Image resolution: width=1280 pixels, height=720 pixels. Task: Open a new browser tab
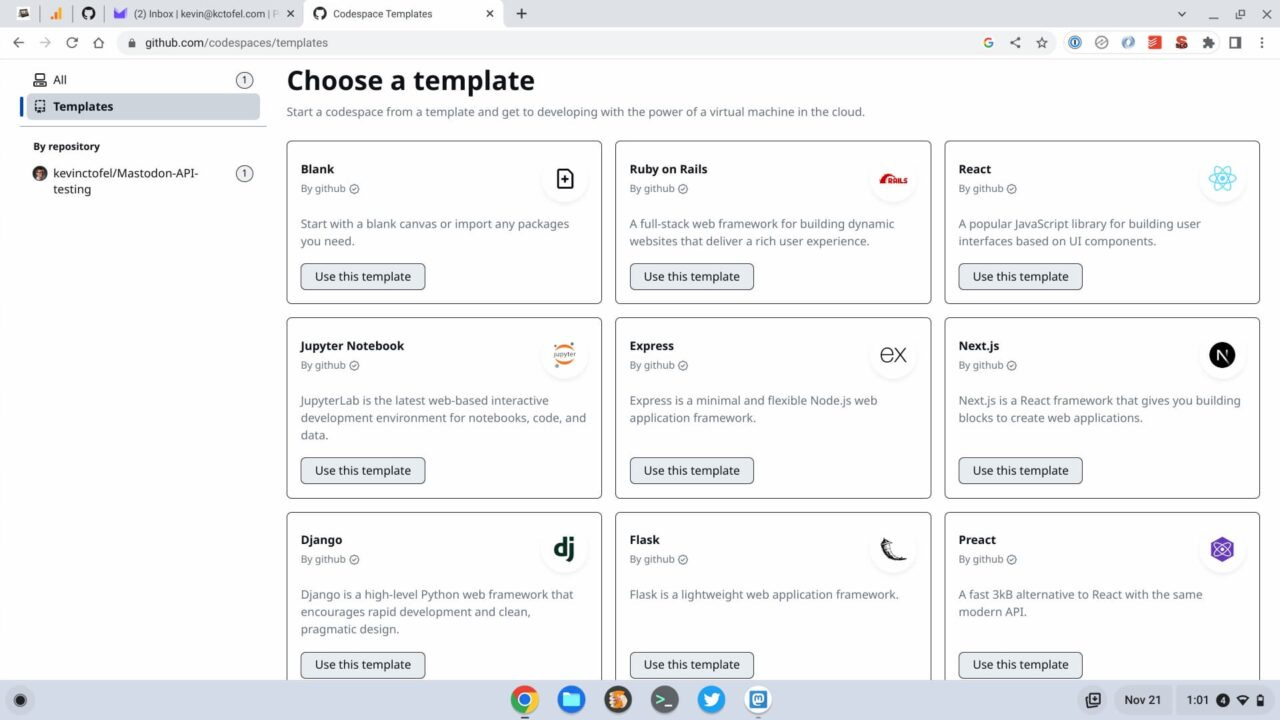[x=521, y=14]
